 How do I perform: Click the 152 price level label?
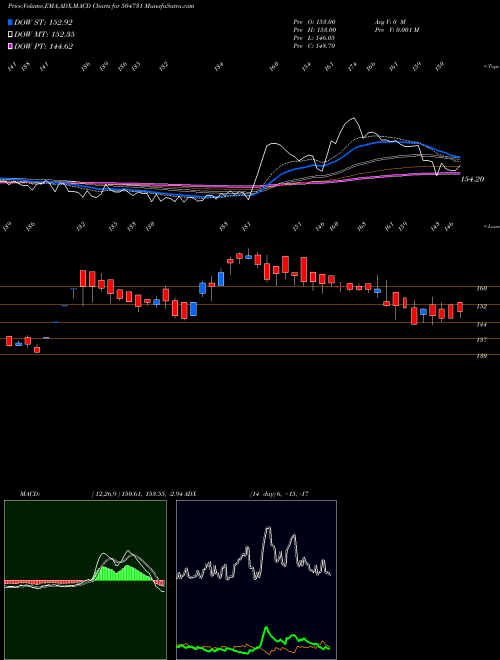click(x=482, y=306)
